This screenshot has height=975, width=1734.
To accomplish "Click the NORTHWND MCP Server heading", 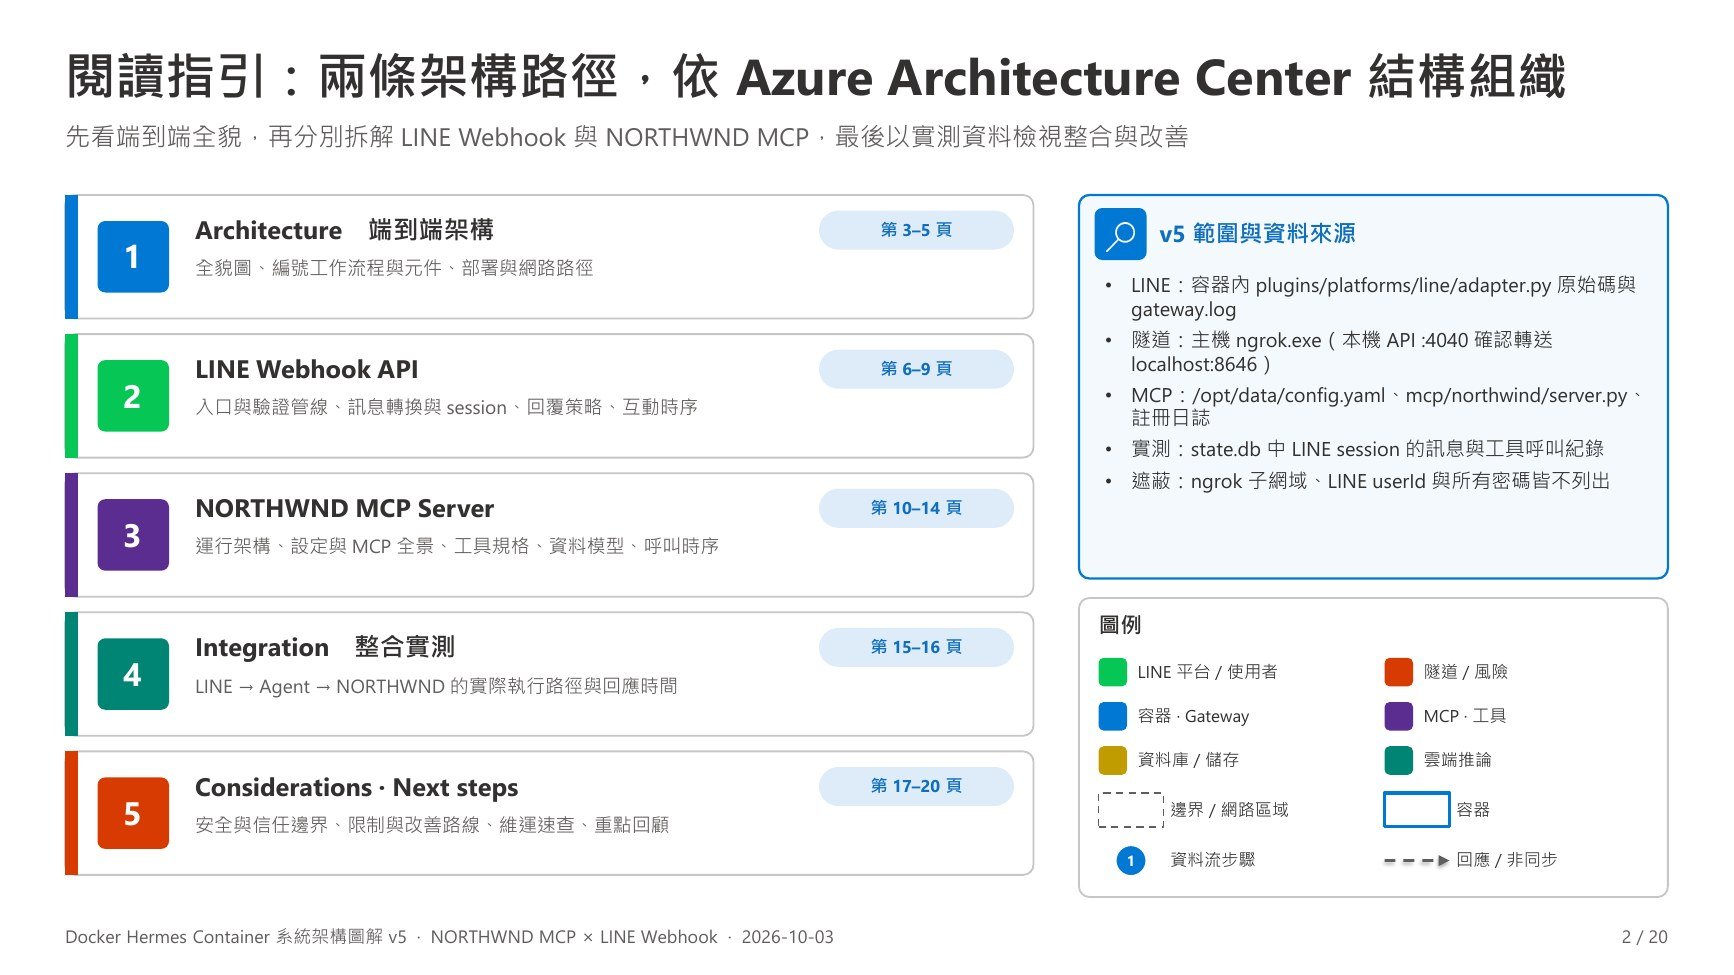I will pyautogui.click(x=344, y=508).
